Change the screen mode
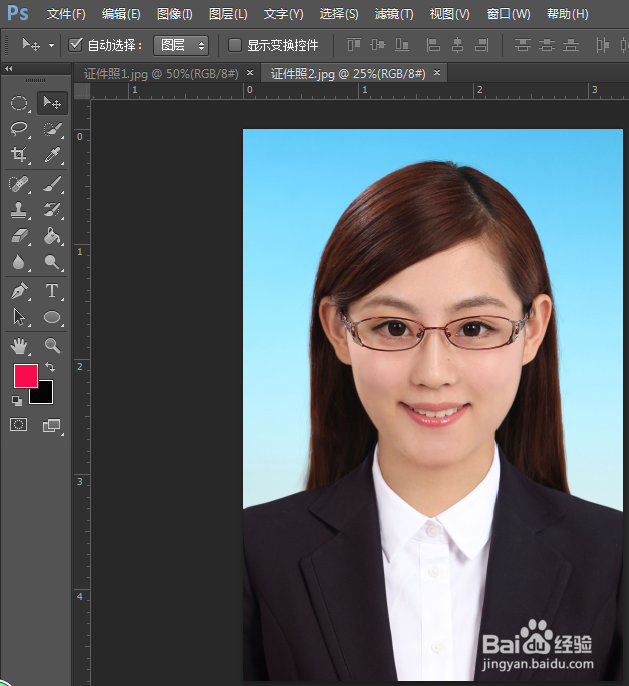 click(52, 425)
